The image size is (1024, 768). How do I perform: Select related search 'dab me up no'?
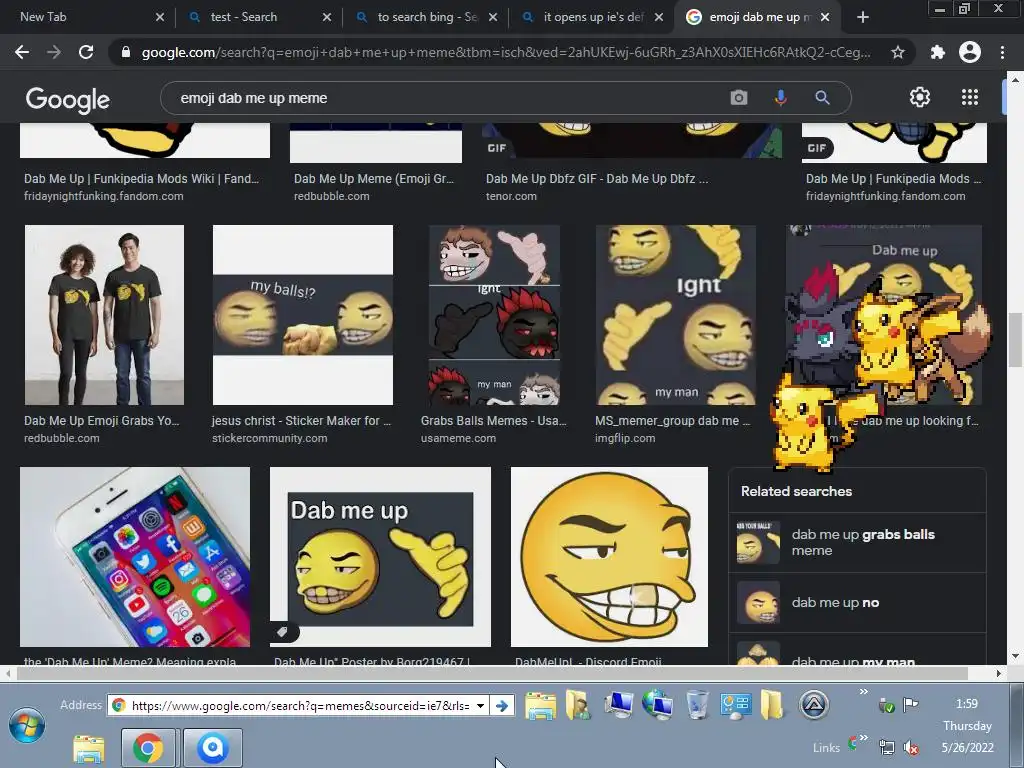857,602
